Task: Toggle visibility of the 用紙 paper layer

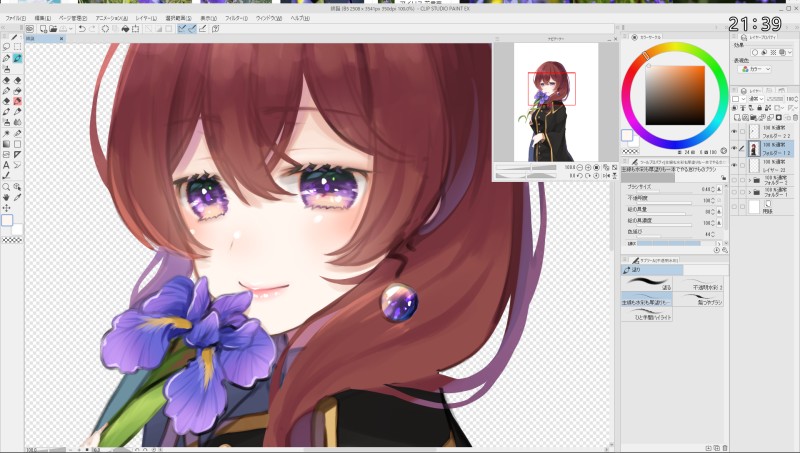Action: tap(734, 207)
